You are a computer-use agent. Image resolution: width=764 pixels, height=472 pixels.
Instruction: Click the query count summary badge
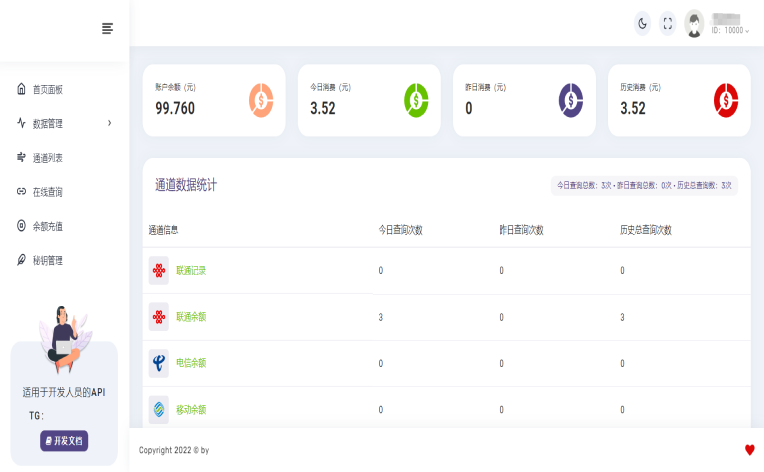644,185
